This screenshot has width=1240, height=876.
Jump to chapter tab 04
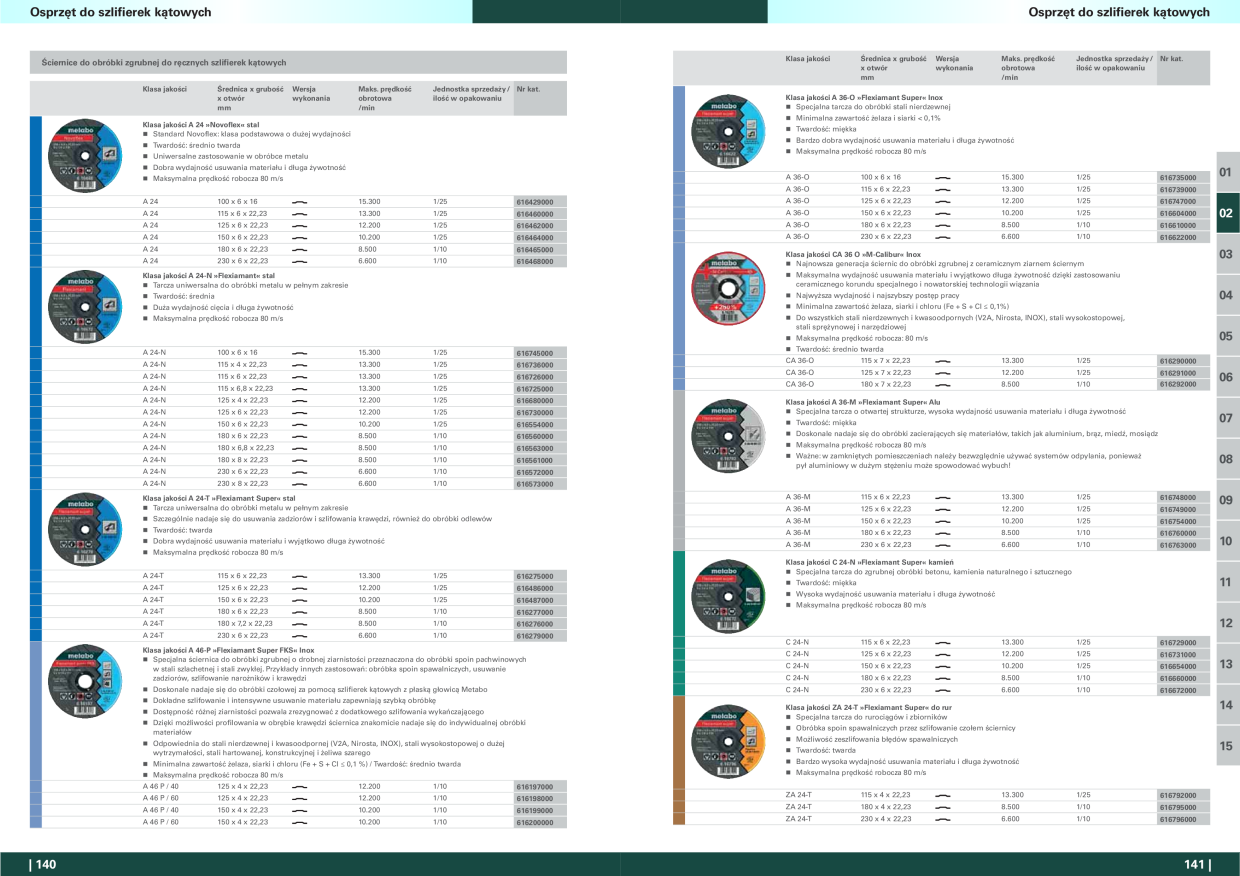point(1226,296)
